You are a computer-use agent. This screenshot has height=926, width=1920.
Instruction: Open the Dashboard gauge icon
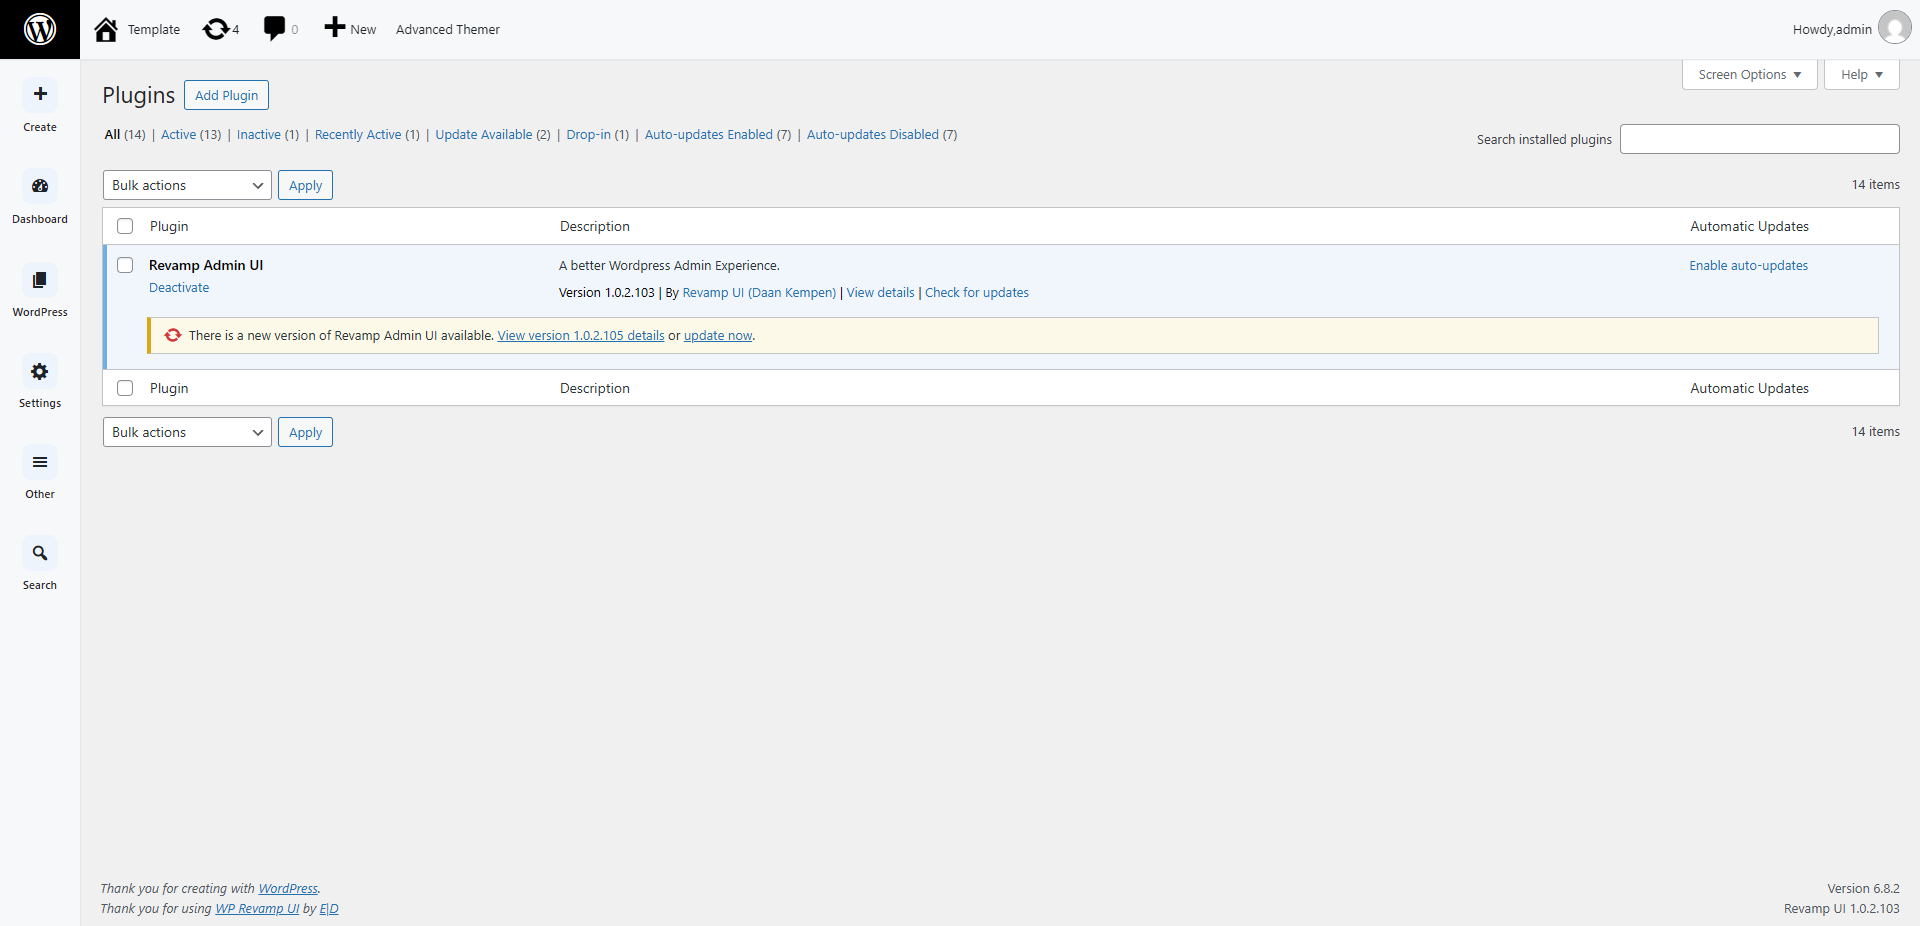[40, 186]
